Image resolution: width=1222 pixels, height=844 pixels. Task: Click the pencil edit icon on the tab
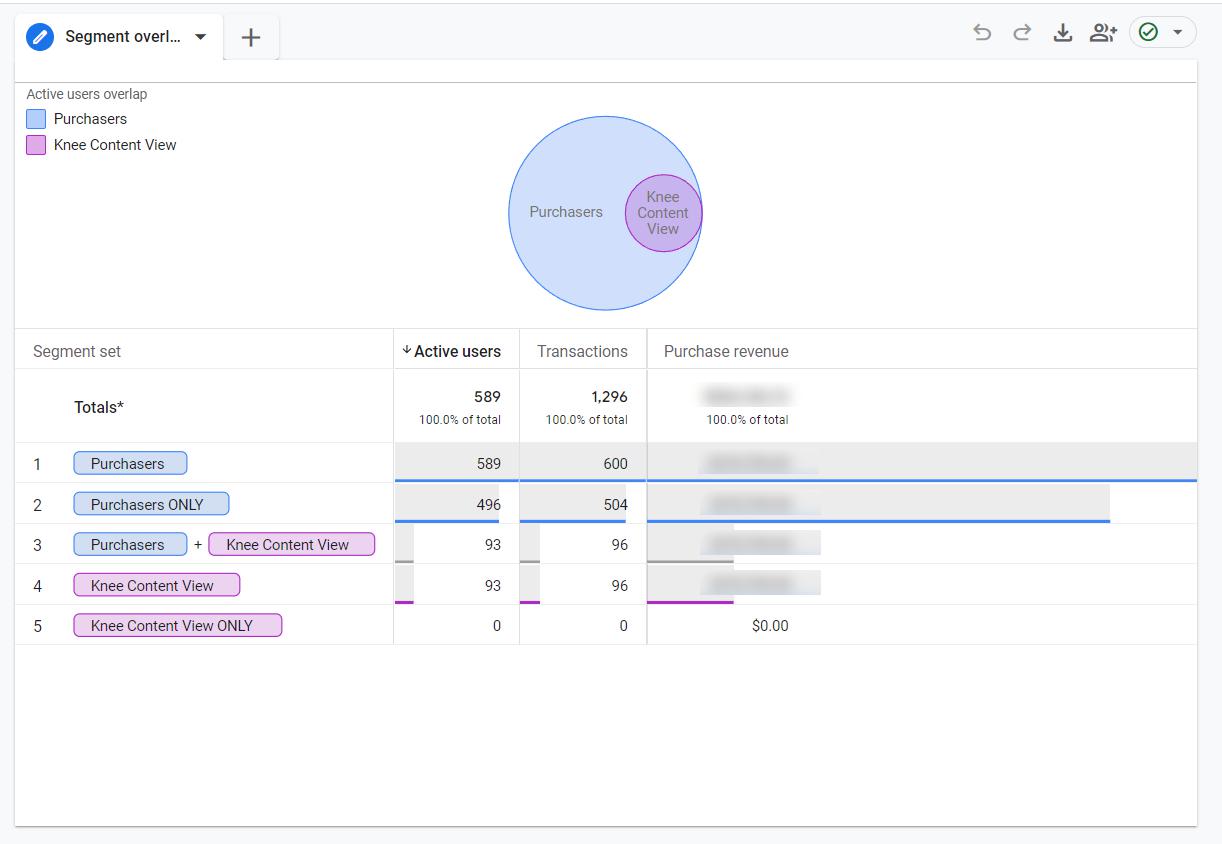pos(40,36)
